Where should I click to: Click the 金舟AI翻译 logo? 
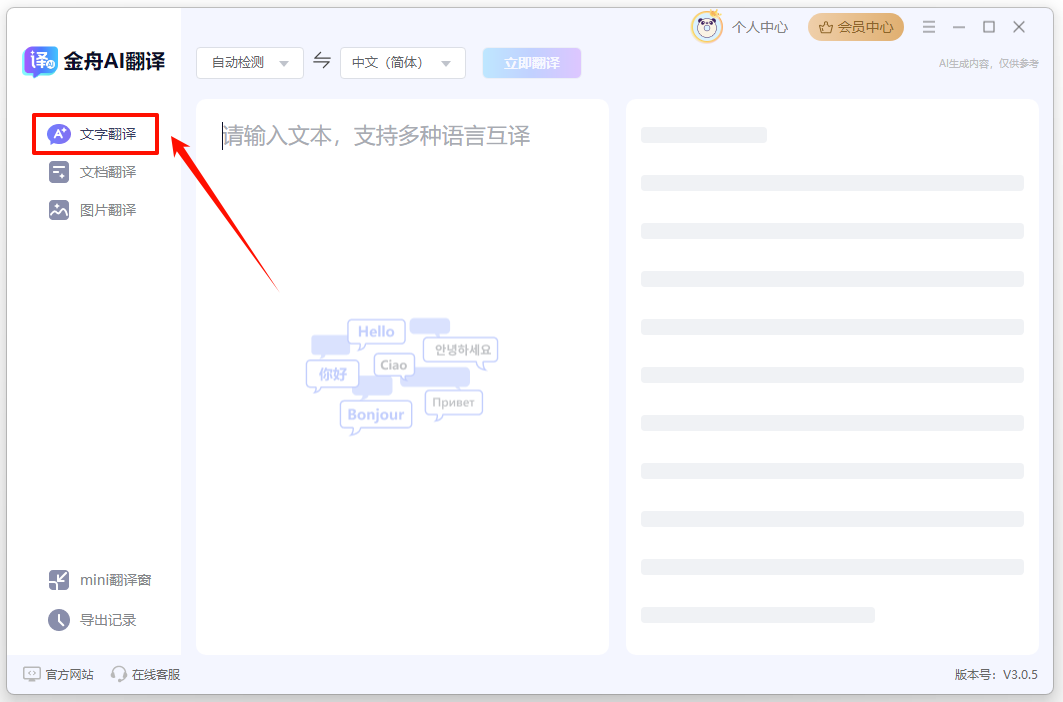(93, 61)
